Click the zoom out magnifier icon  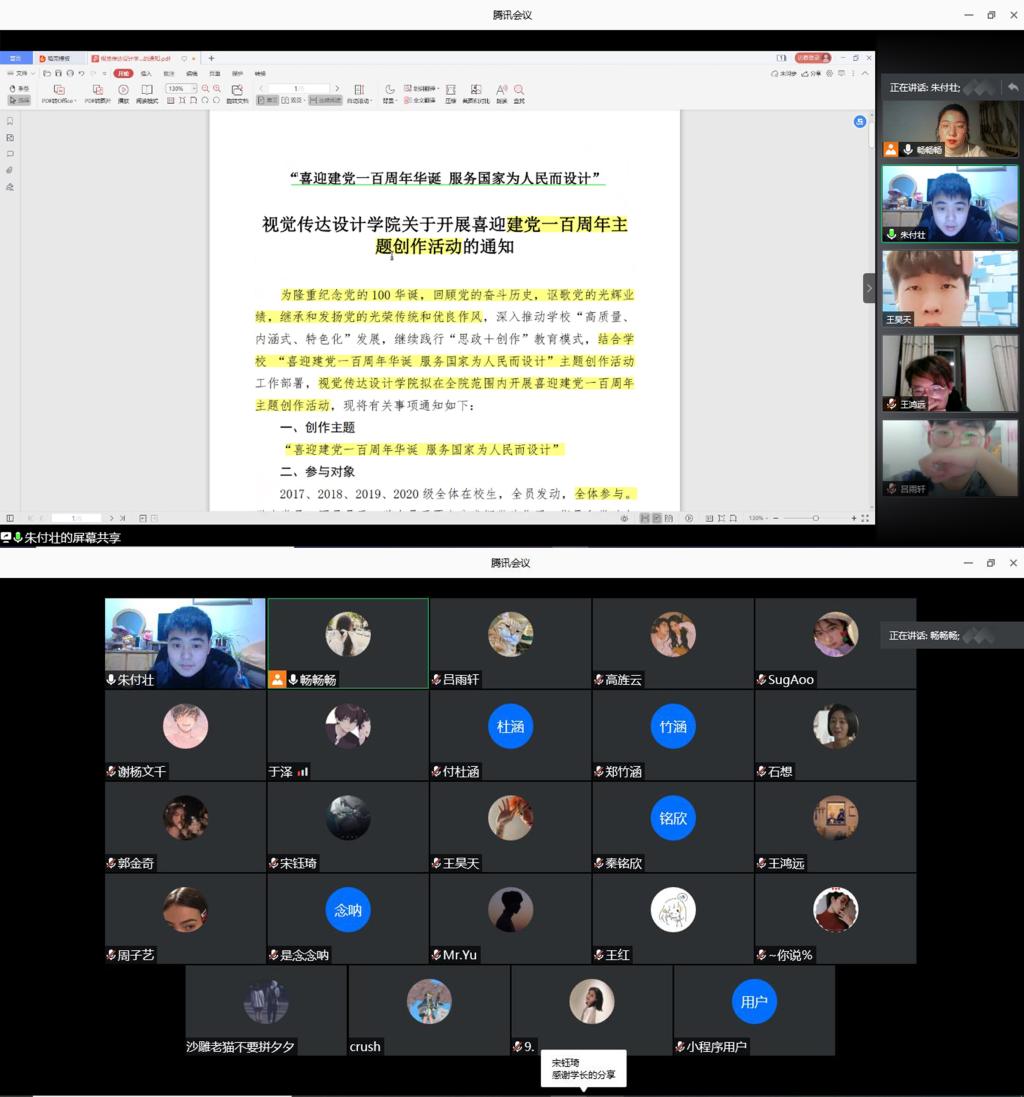[x=206, y=89]
